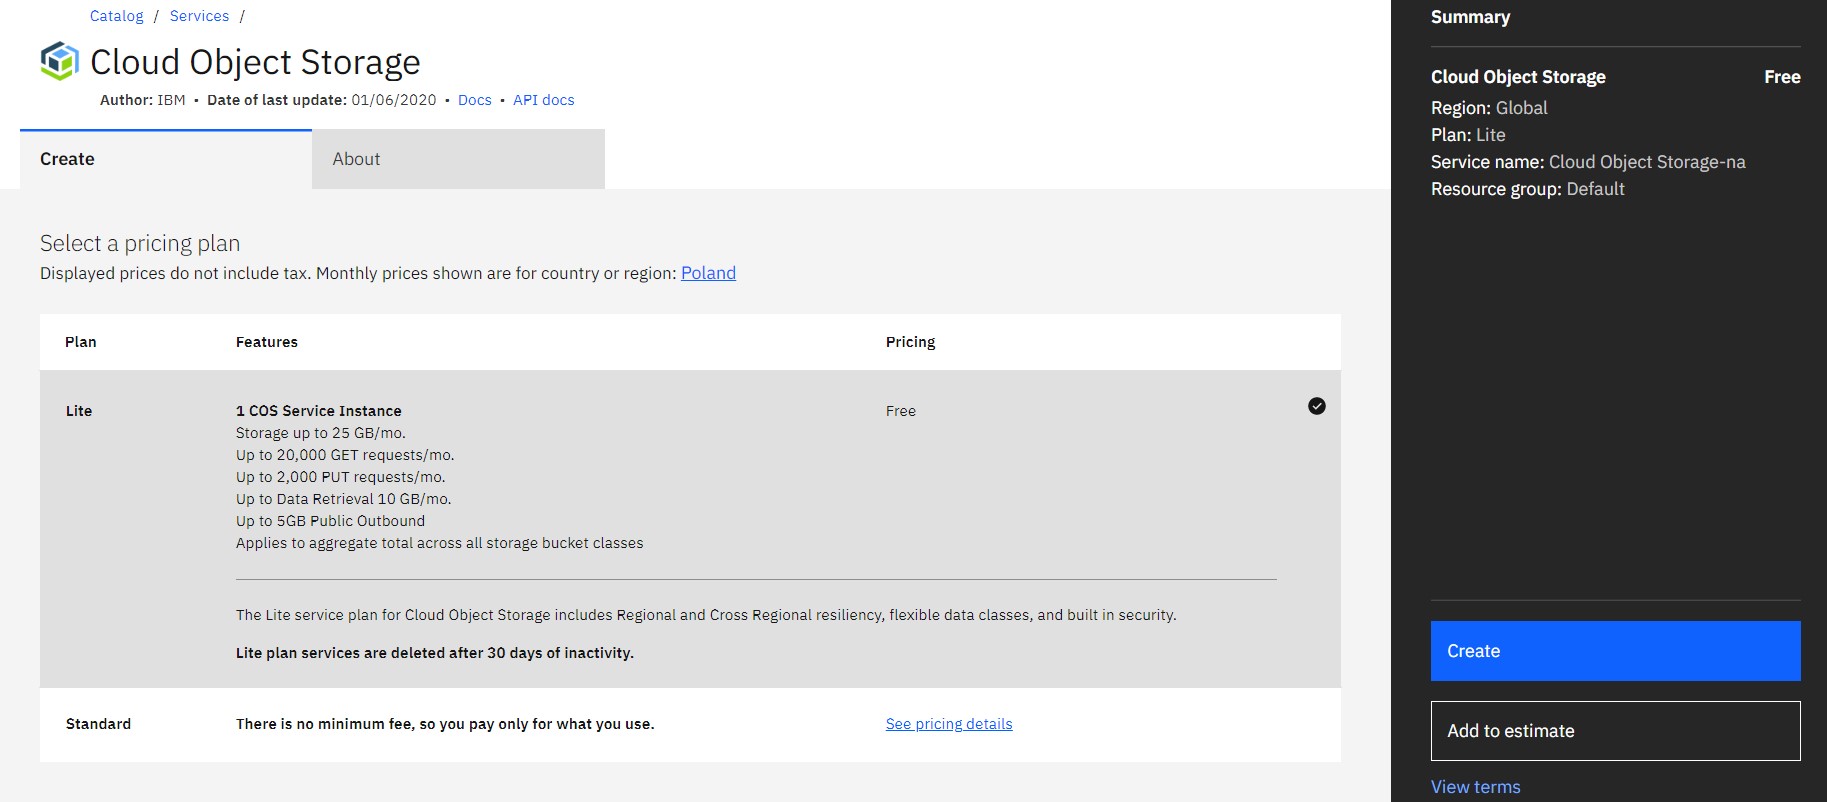Click the checkmark icon on Lite plan

[1316, 406]
